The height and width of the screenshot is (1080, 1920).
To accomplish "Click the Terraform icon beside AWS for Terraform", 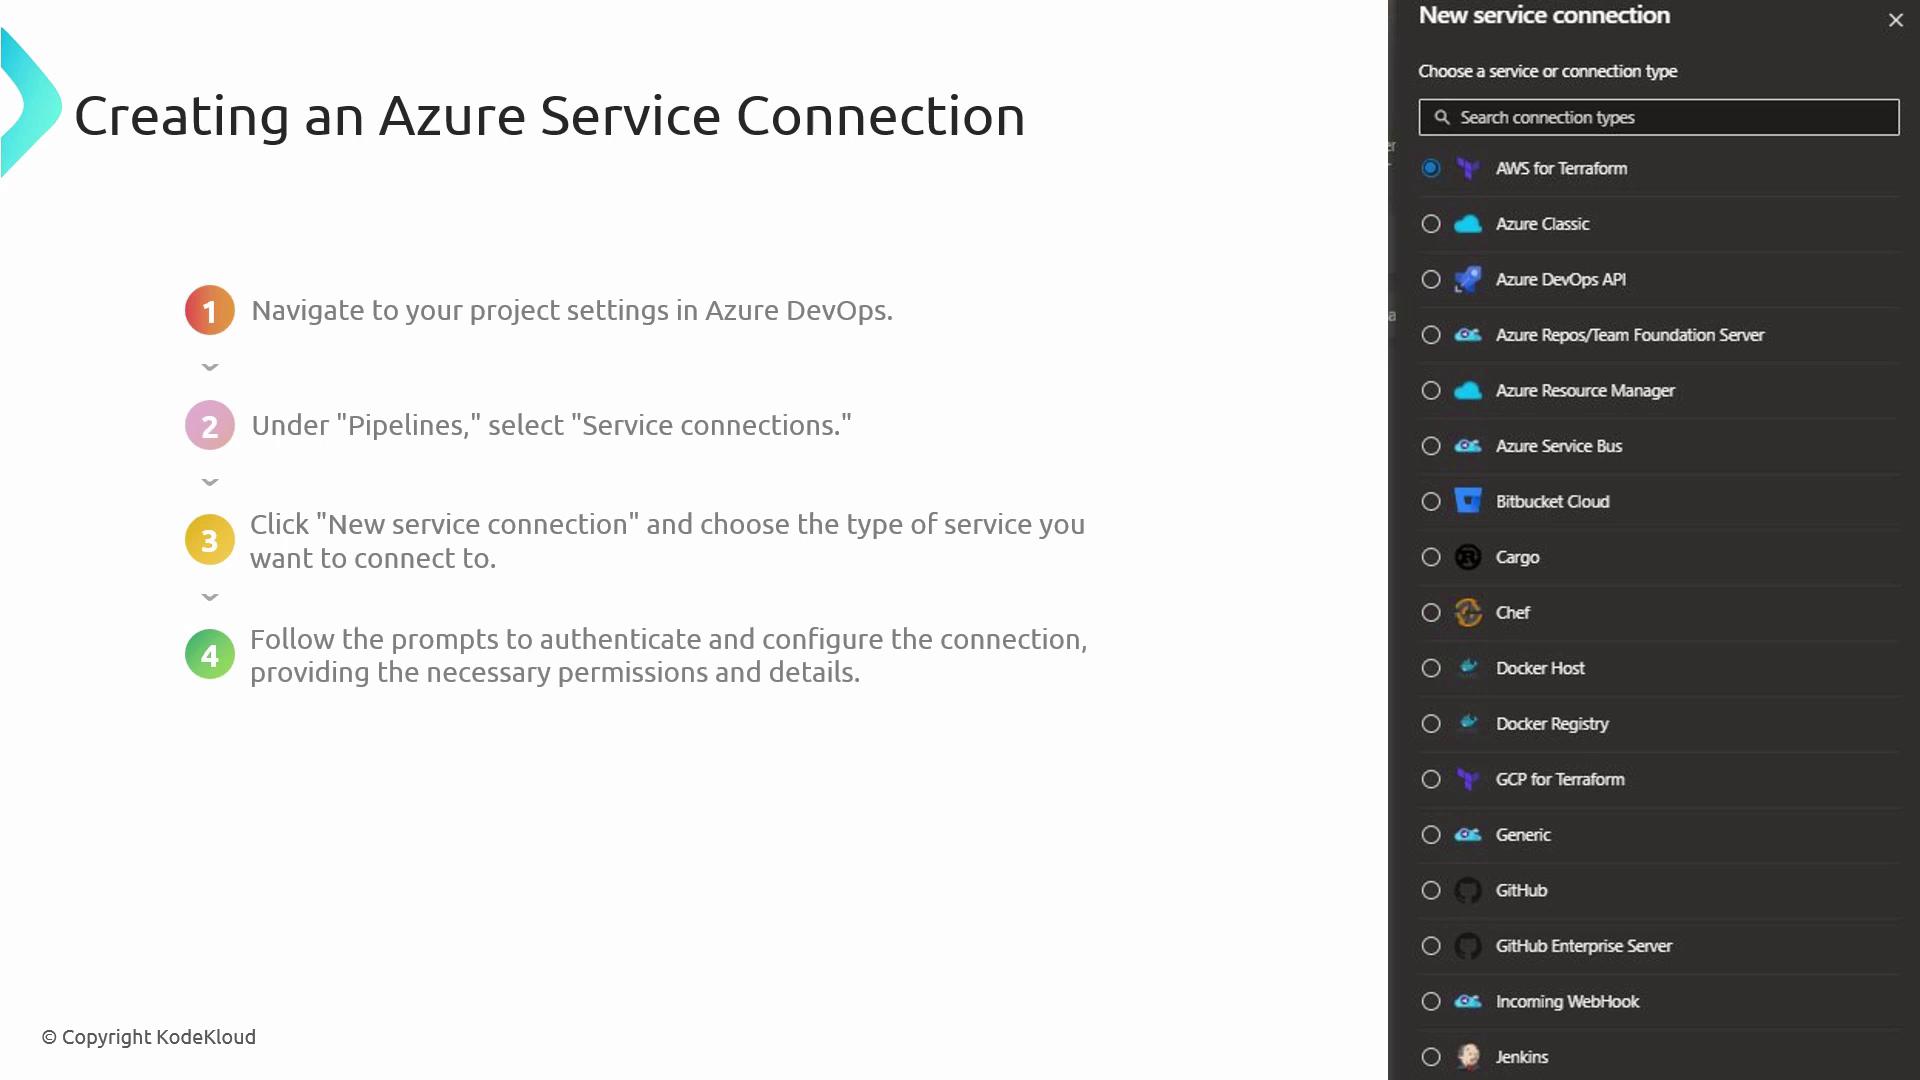I will coord(1467,168).
